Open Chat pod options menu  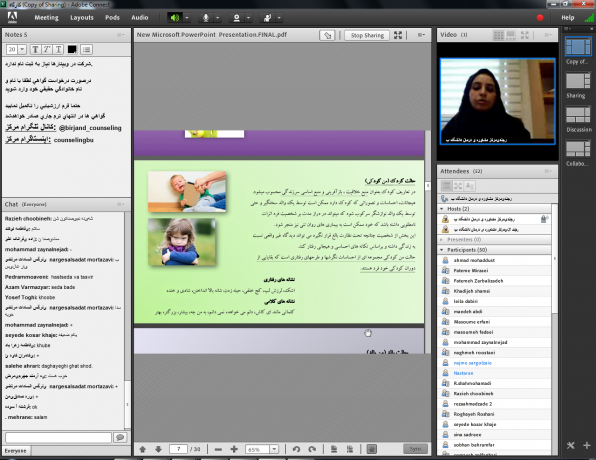coord(121,204)
